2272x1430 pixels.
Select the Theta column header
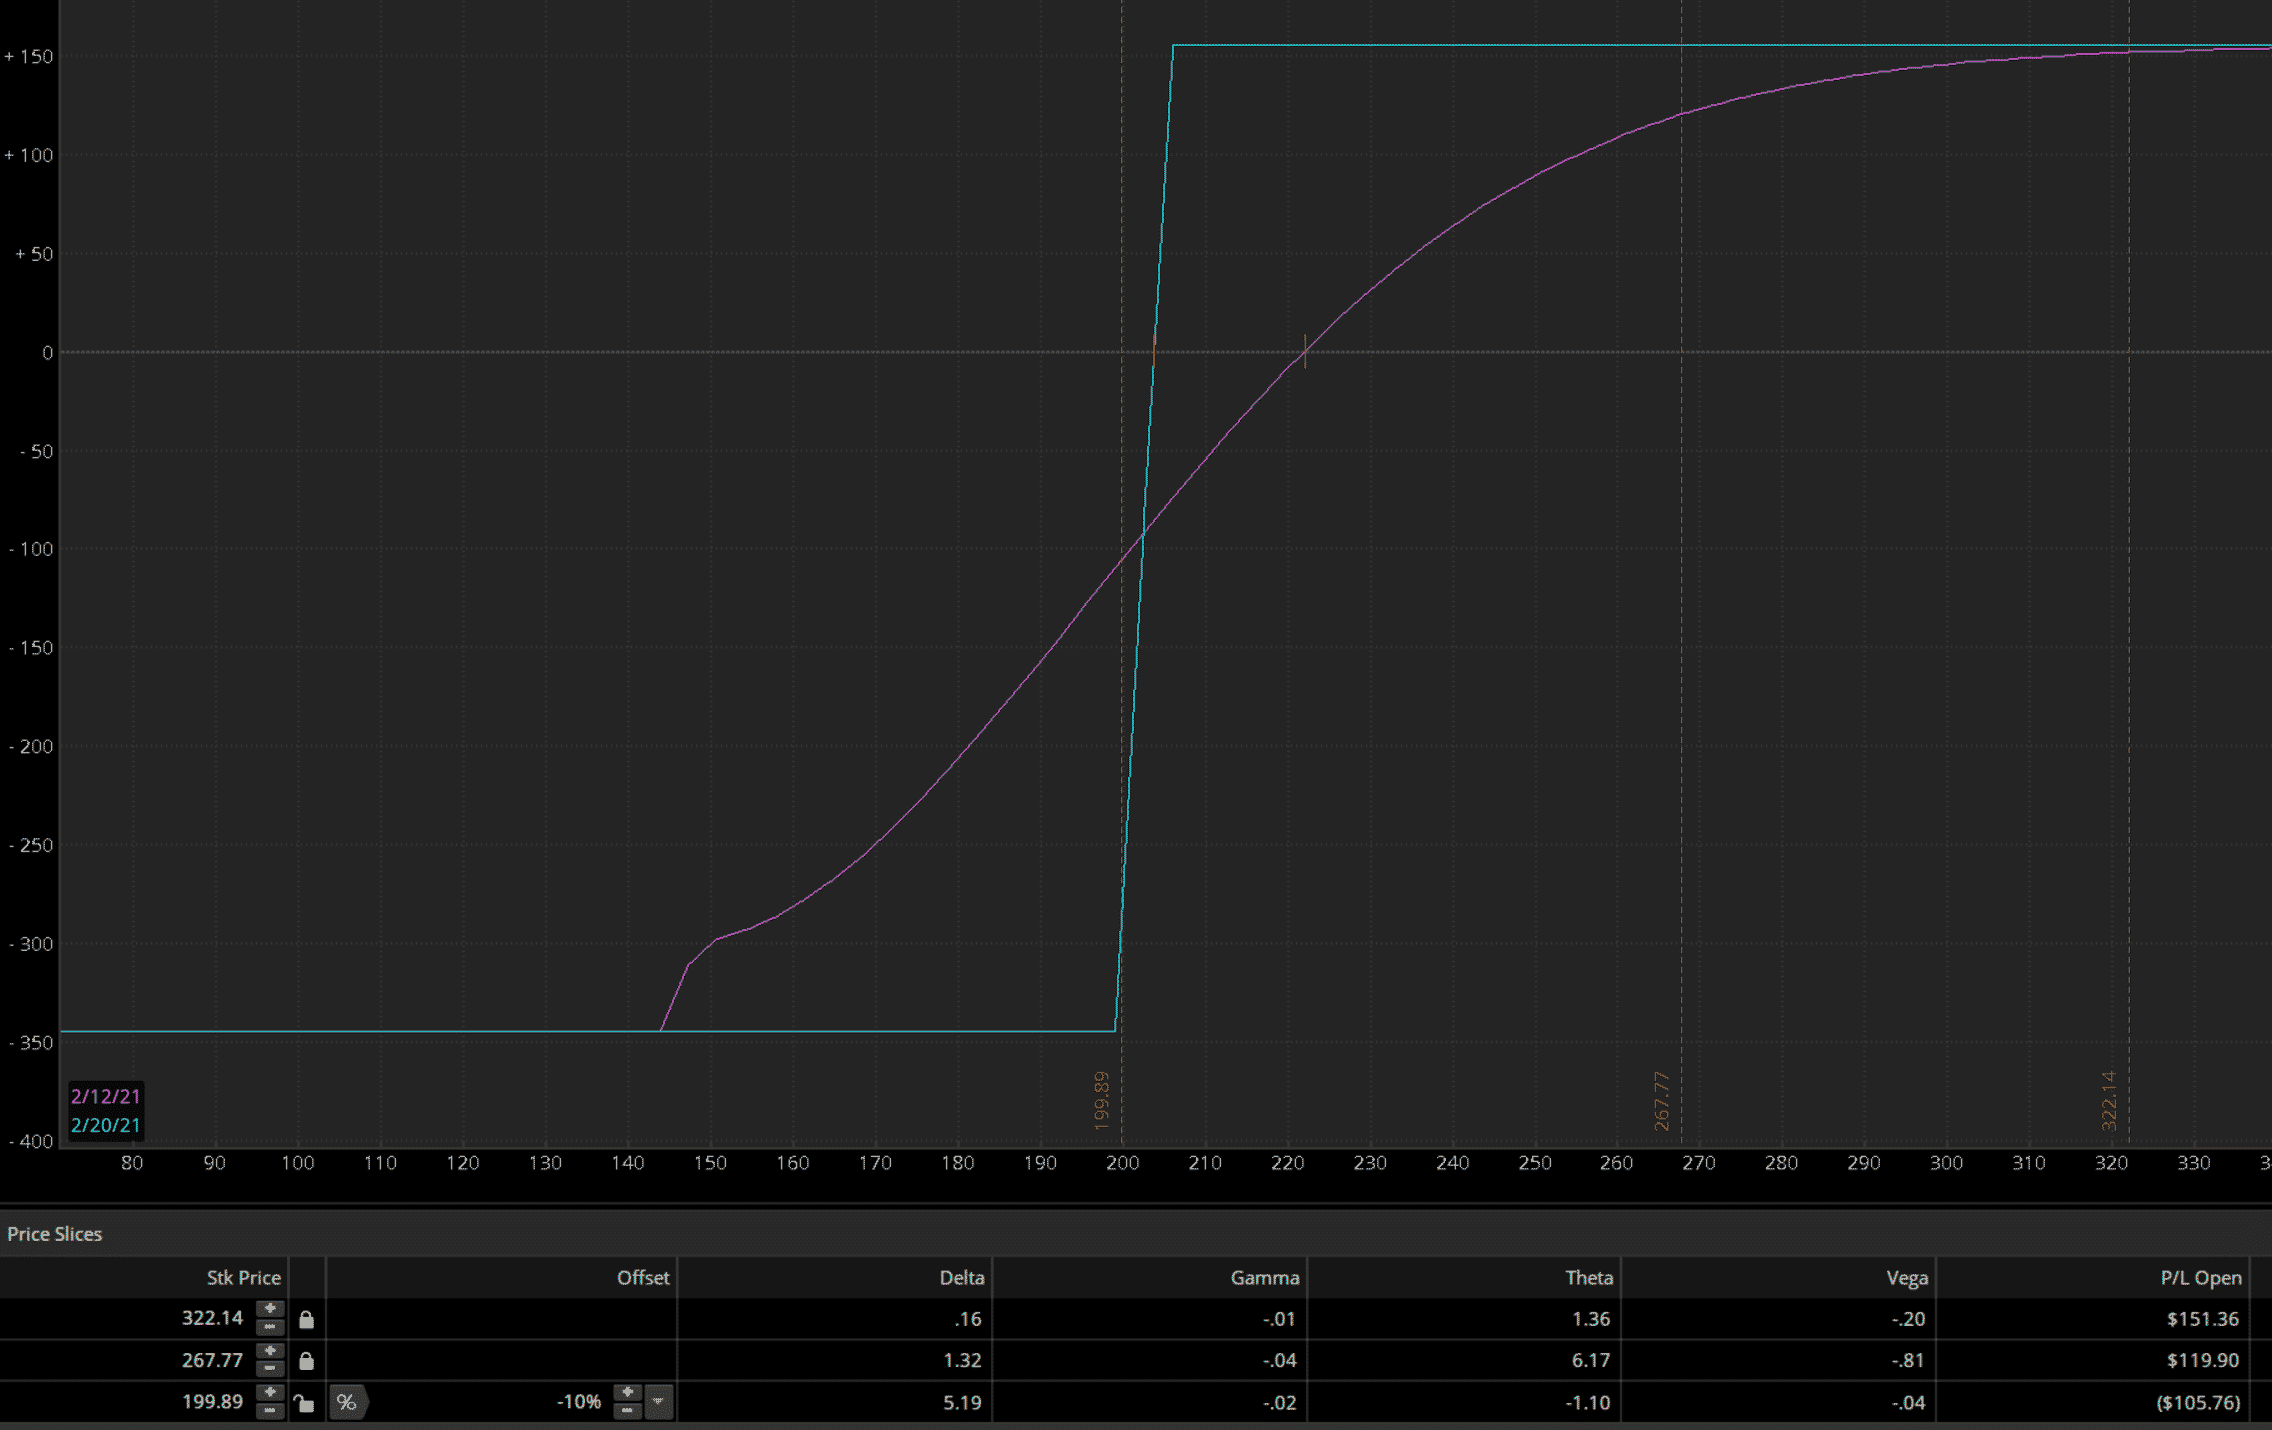pos(1588,1277)
